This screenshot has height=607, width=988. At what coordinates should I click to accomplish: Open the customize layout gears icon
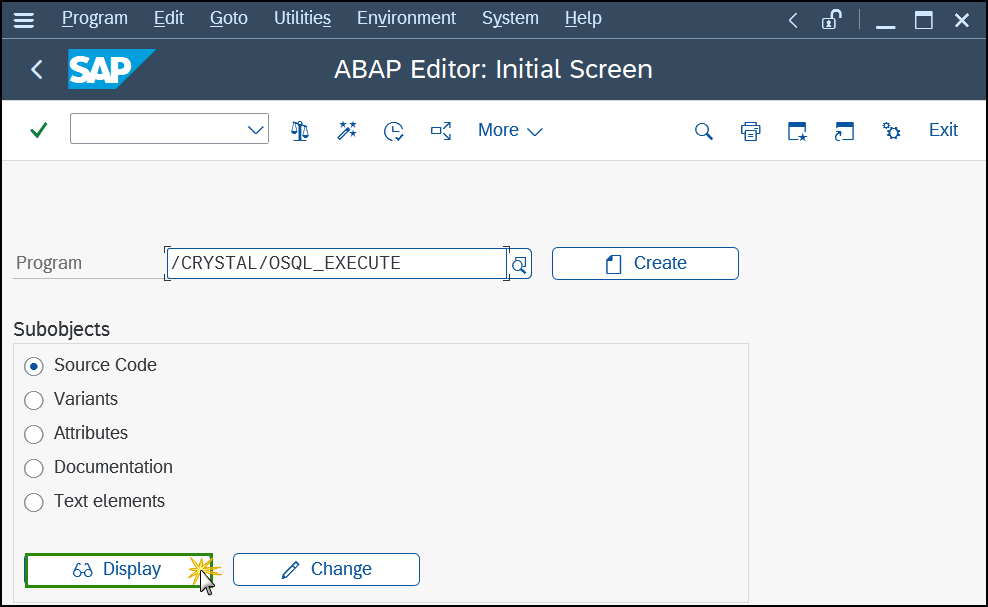click(891, 130)
